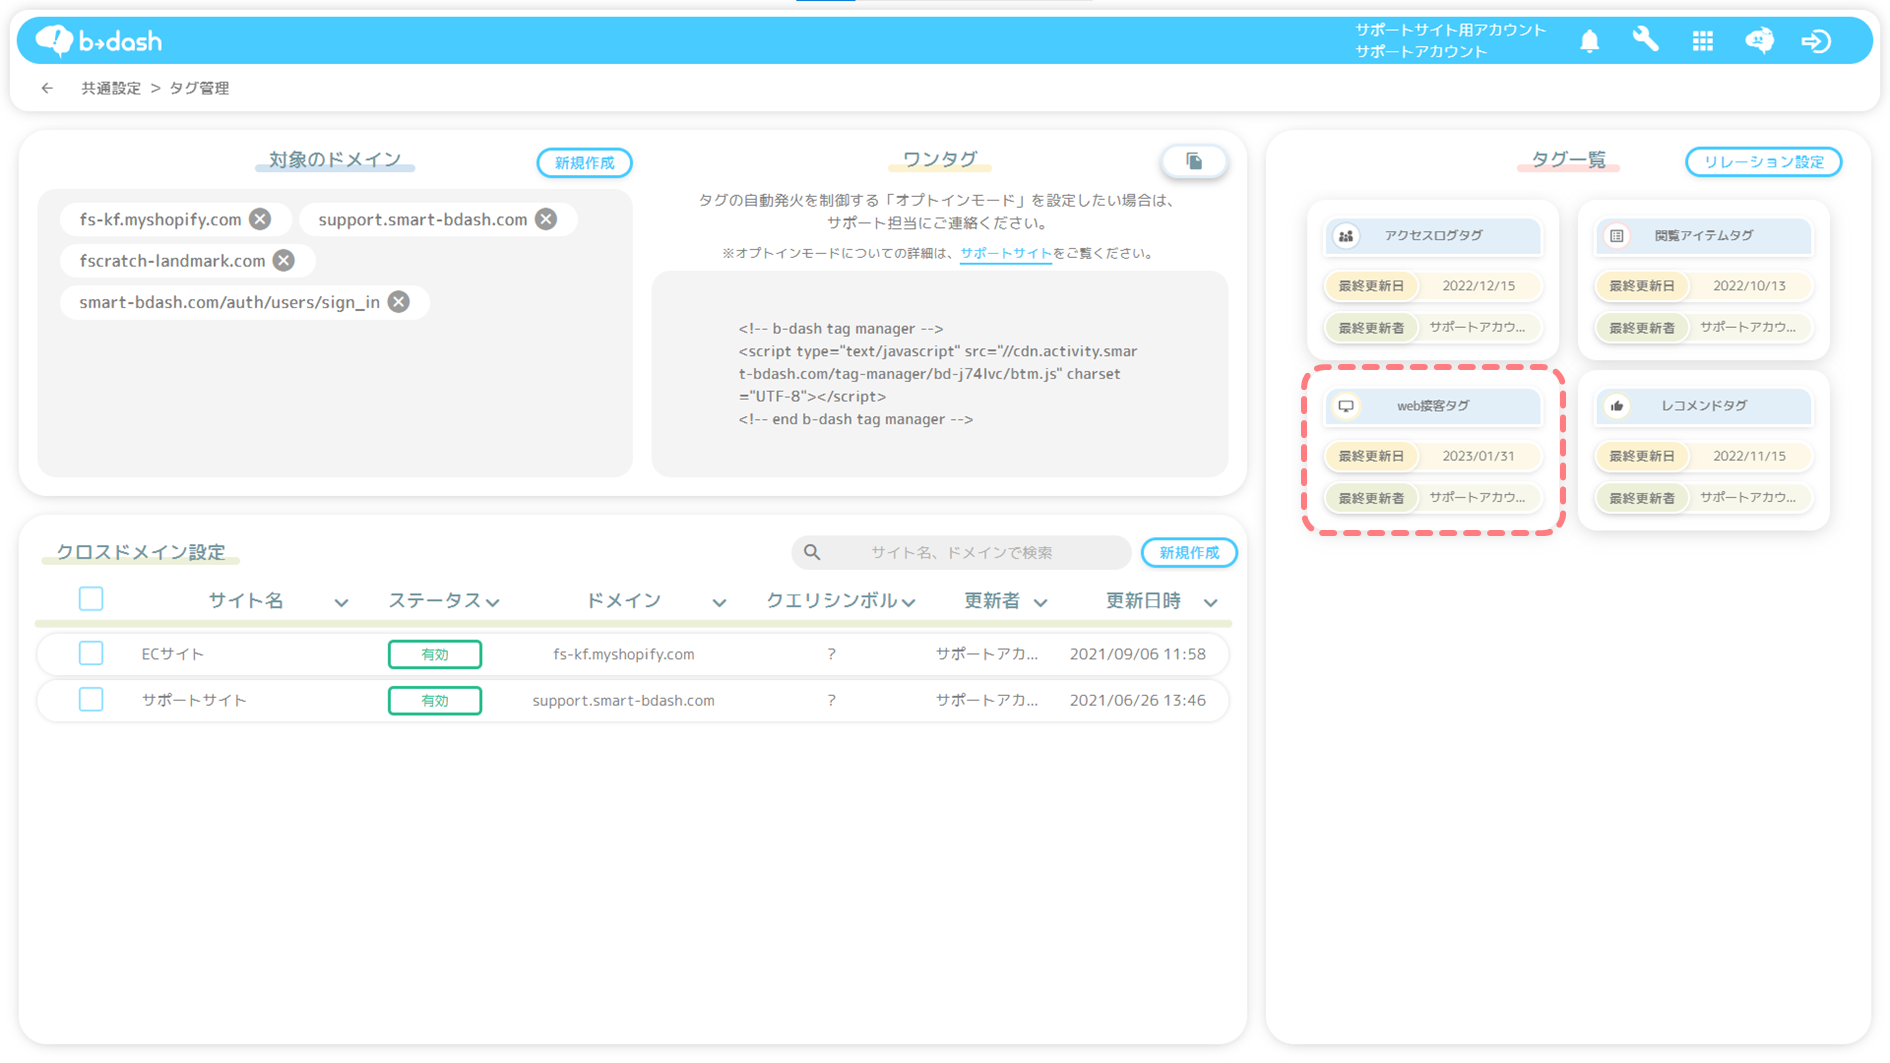Click the クロスドメイン設定 heading
The image size is (1890, 1063).
[141, 552]
